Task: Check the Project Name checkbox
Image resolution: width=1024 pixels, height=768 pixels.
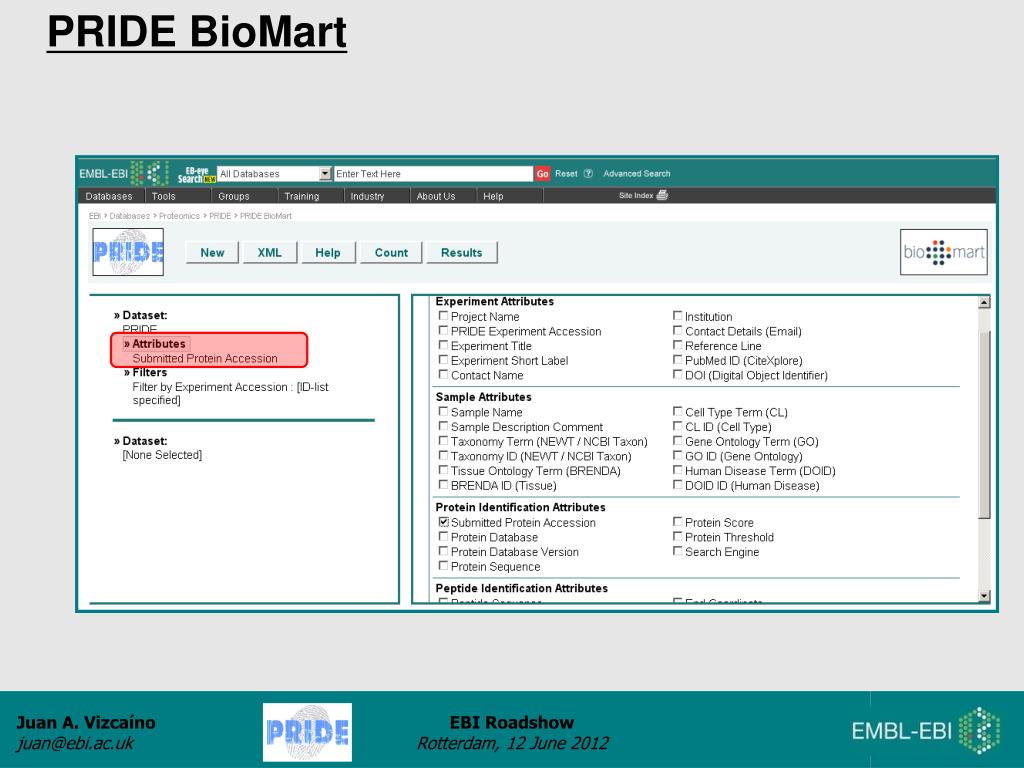Action: [443, 316]
